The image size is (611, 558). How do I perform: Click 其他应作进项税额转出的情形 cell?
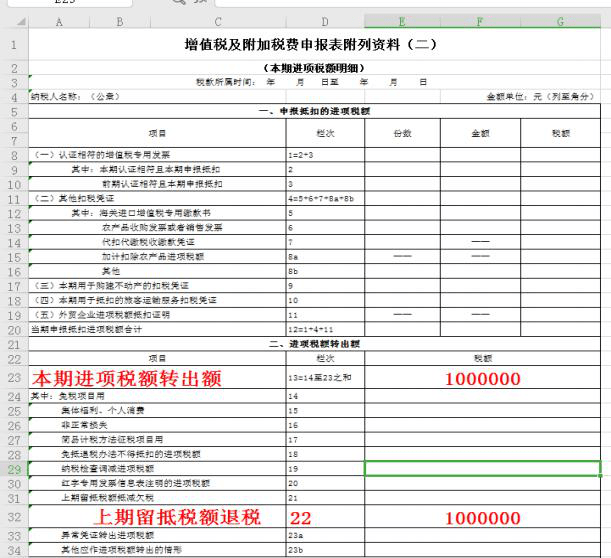(x=157, y=550)
